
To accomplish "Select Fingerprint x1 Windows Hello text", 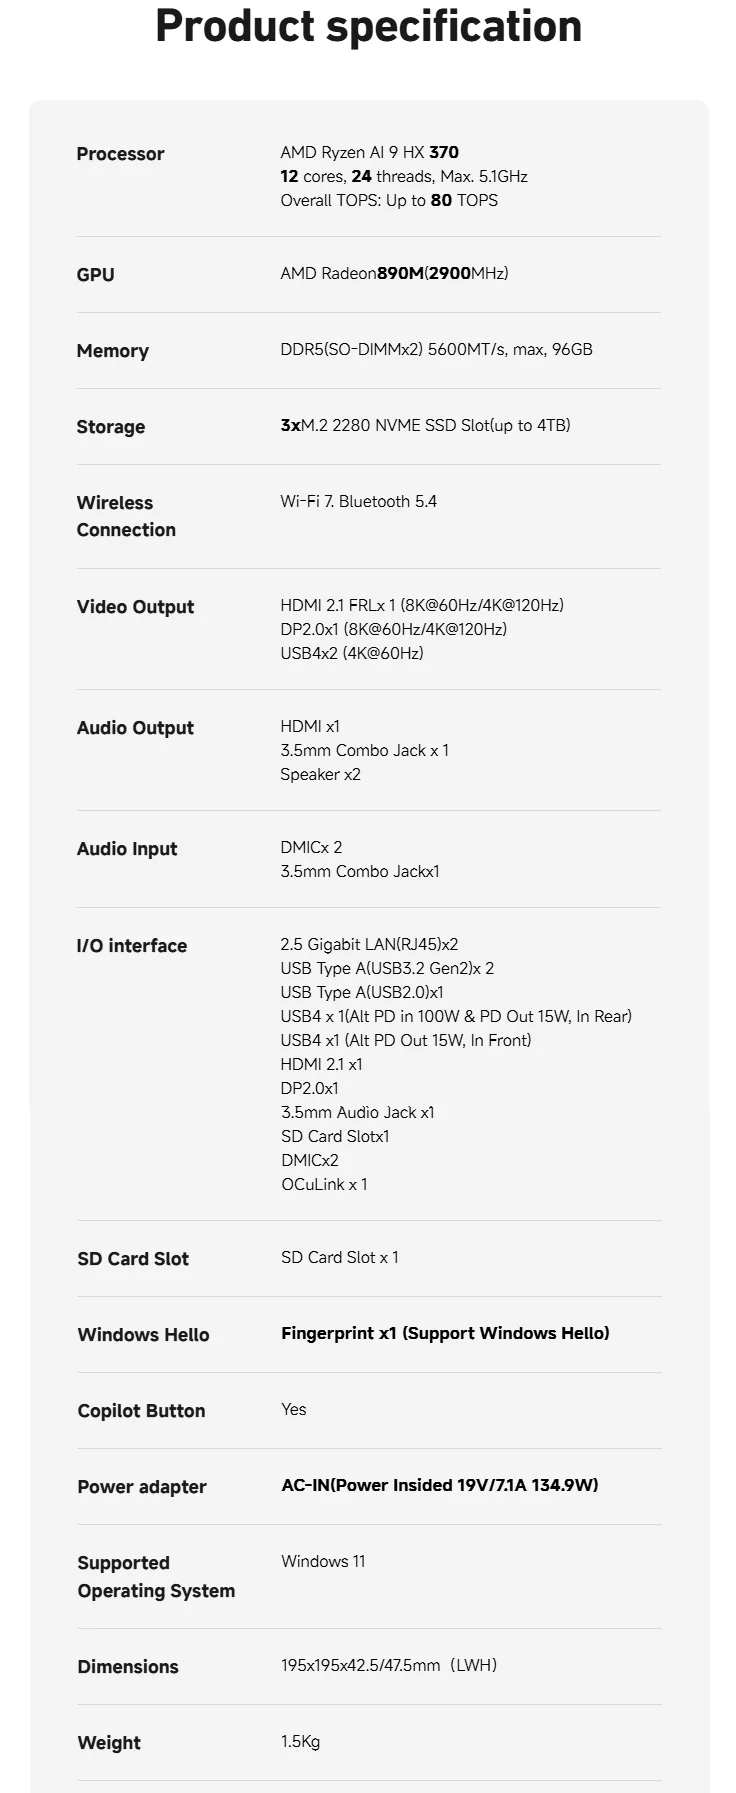I will point(445,1333).
